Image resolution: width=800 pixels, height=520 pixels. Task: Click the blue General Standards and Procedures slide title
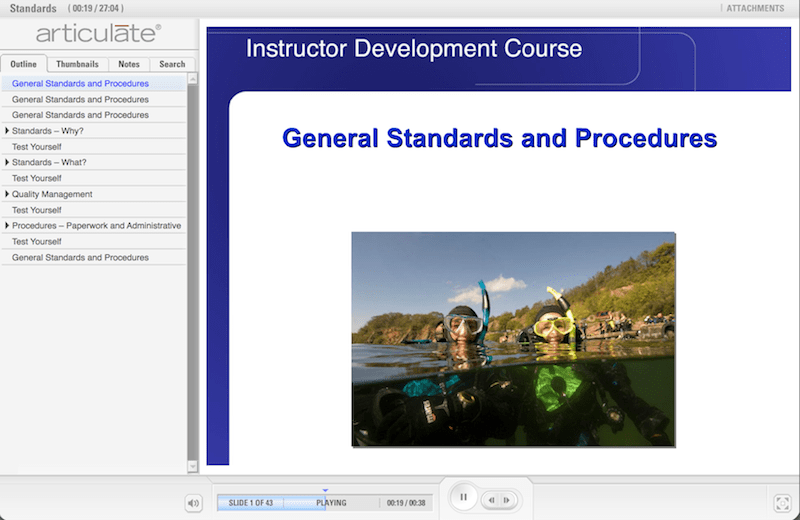coord(499,138)
